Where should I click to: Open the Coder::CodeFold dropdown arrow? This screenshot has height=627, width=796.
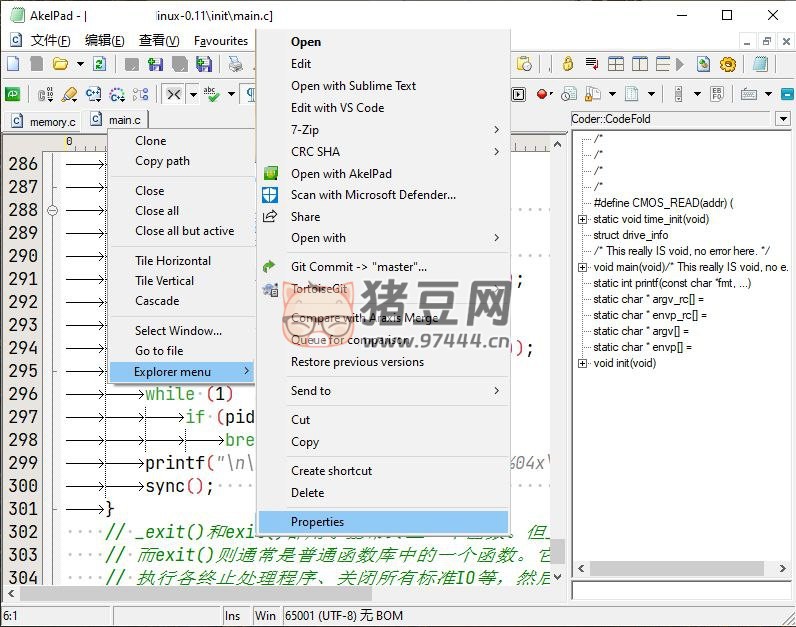(x=782, y=119)
